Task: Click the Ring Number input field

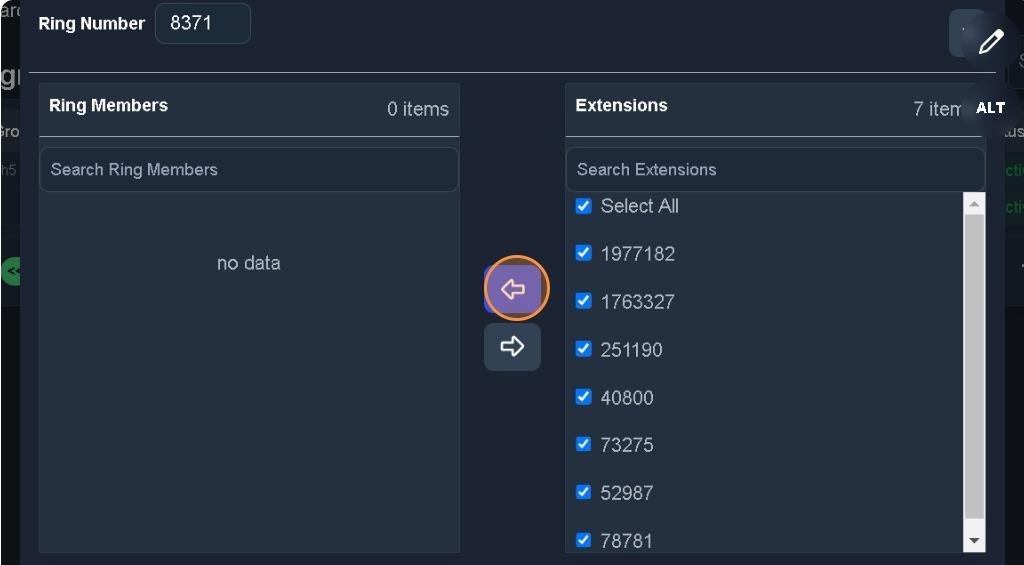Action: click(x=202, y=24)
